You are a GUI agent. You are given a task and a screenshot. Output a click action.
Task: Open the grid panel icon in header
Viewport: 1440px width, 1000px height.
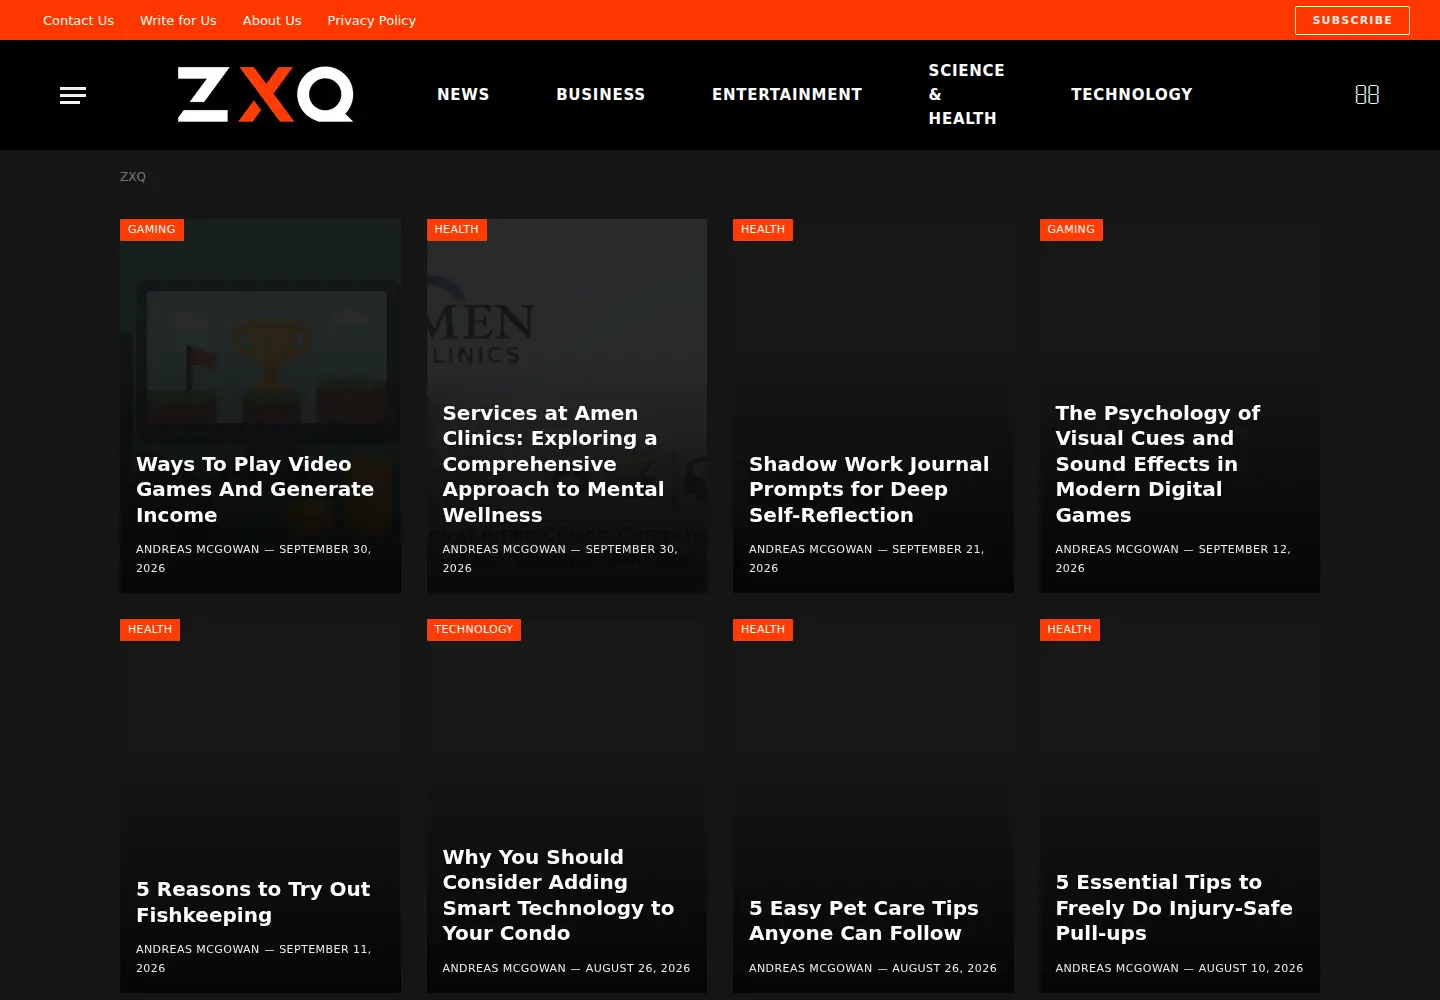point(1367,94)
